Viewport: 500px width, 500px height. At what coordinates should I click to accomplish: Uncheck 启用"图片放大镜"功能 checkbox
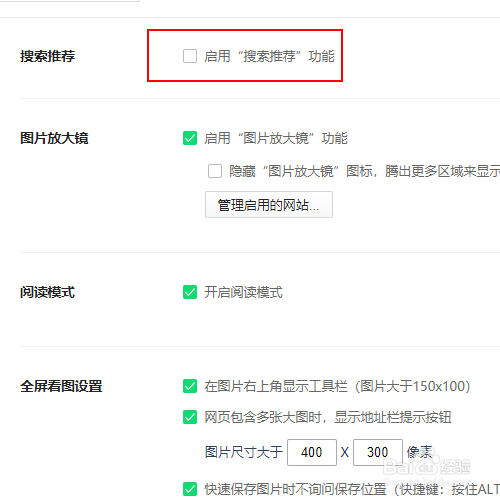[x=190, y=138]
